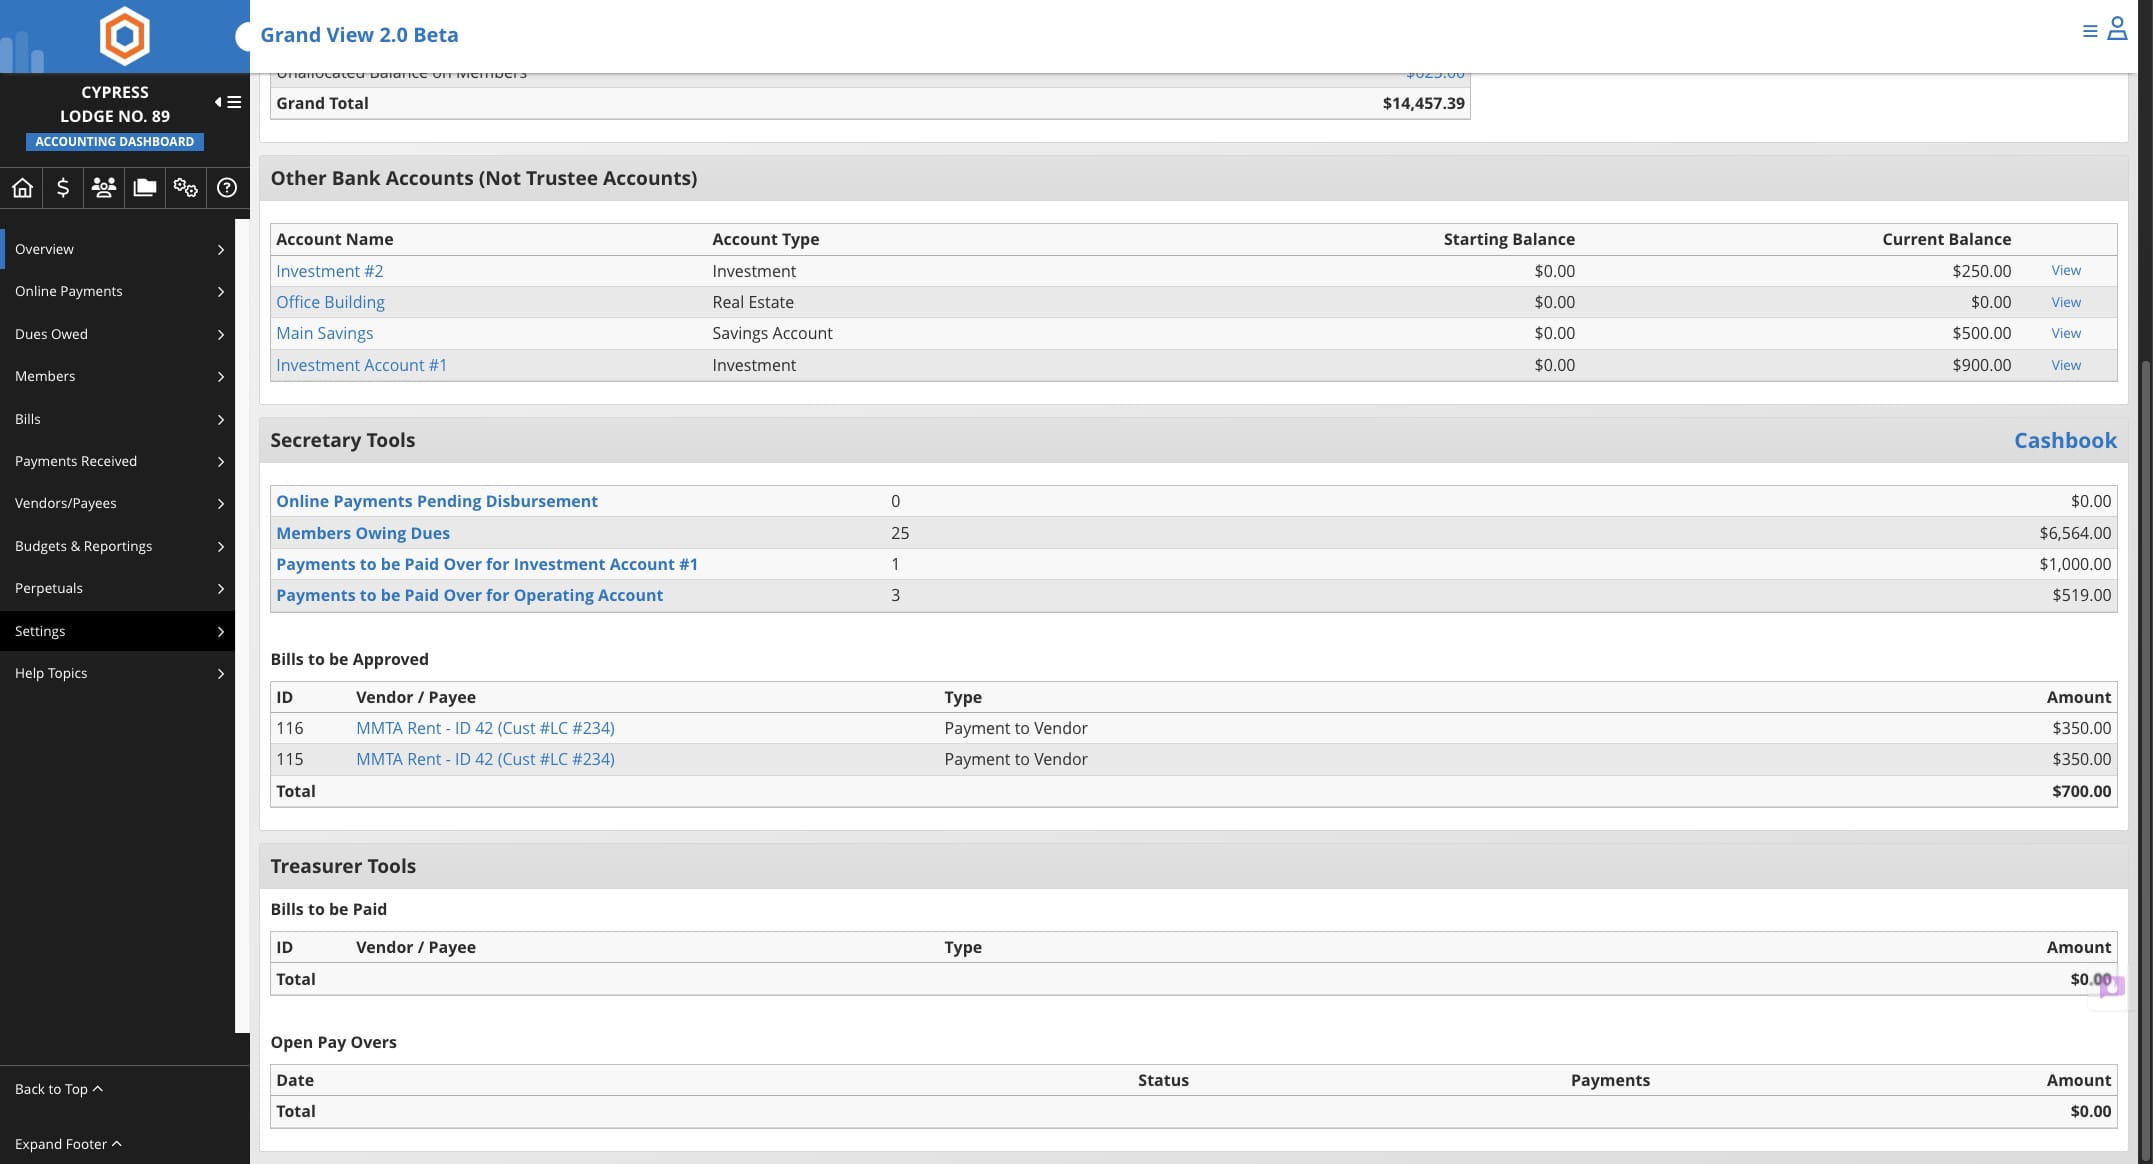Open the gears settings icon

(x=186, y=187)
